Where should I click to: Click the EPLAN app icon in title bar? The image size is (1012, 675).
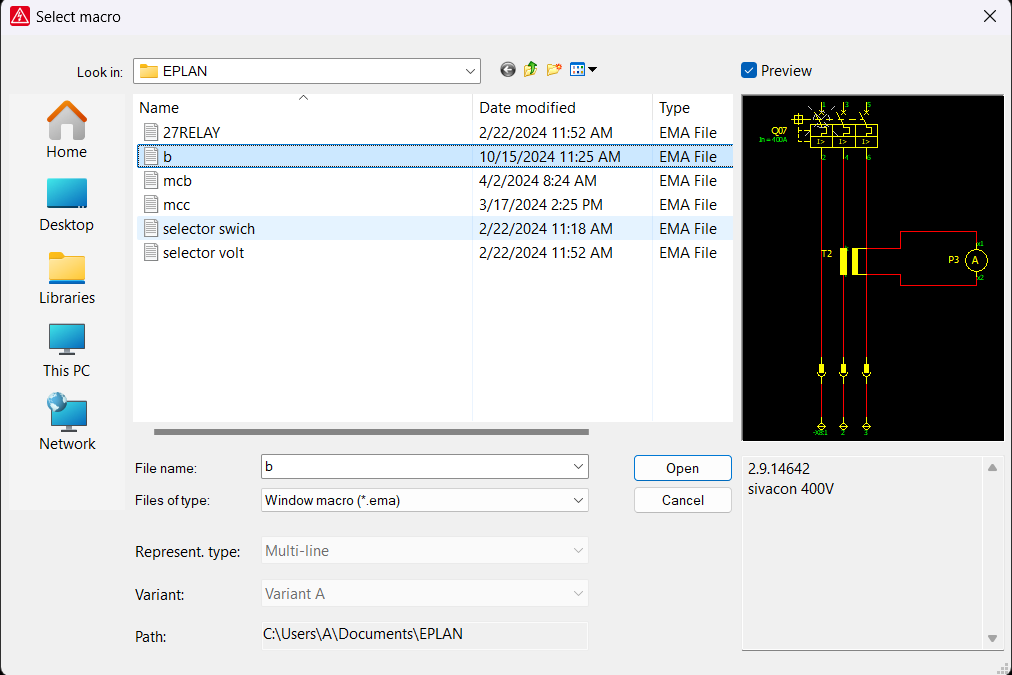pos(20,16)
